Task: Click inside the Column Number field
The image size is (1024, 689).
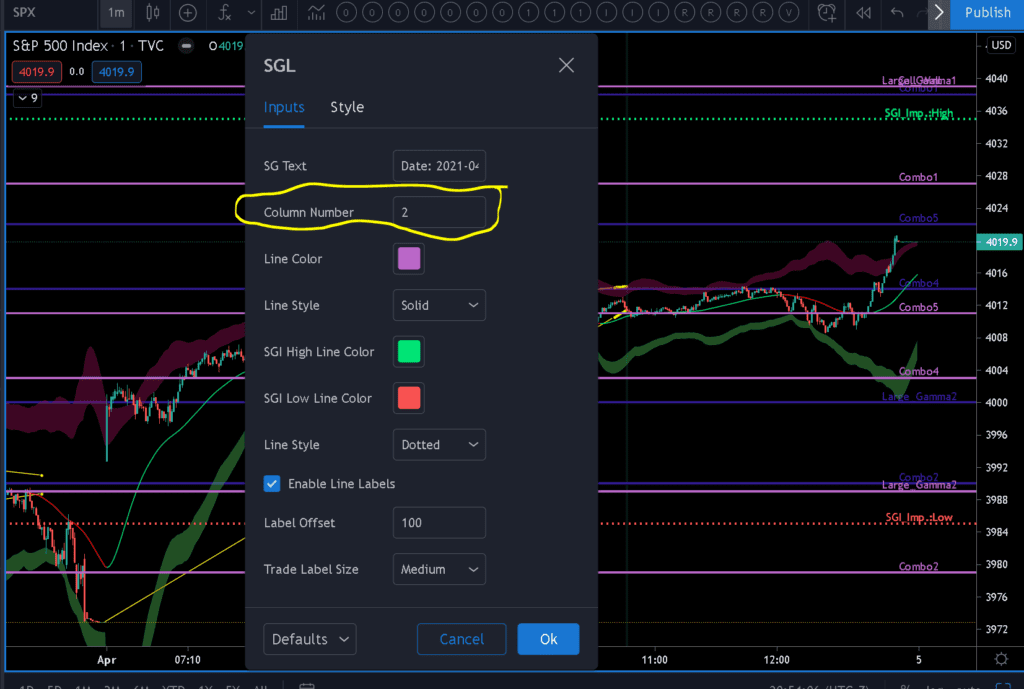Action: 439,212
